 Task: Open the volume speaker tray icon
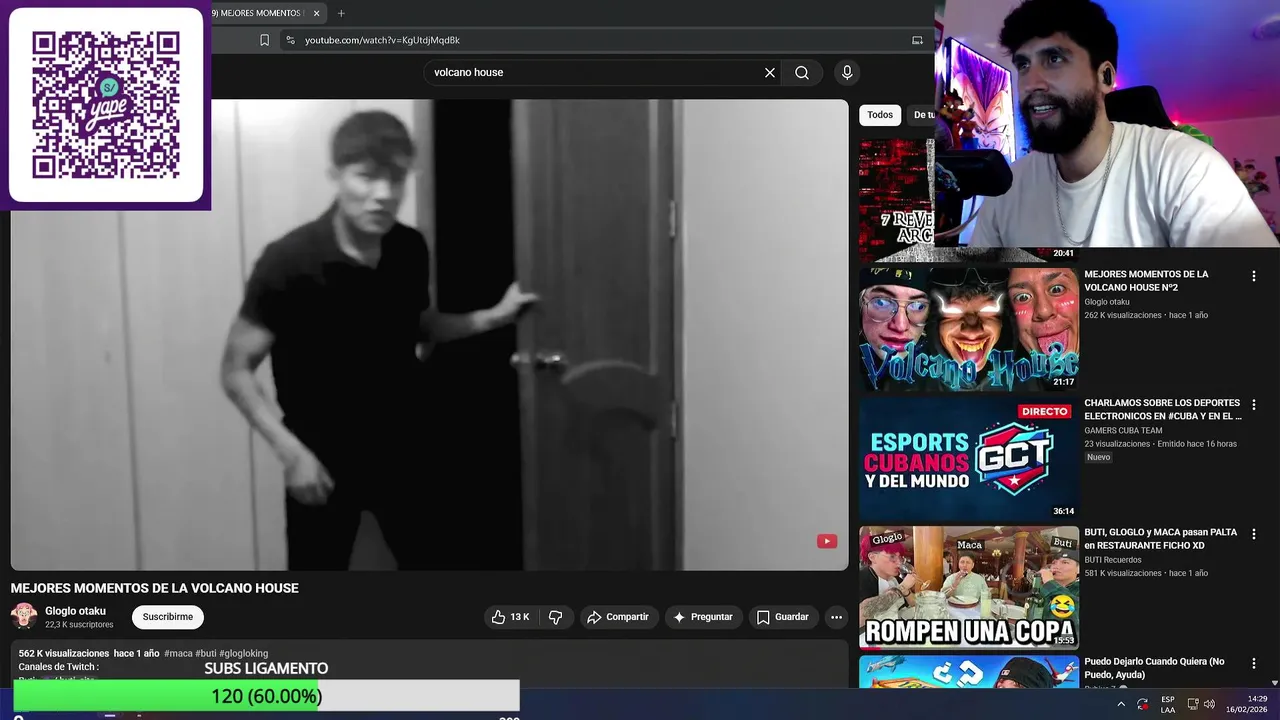(1211, 704)
